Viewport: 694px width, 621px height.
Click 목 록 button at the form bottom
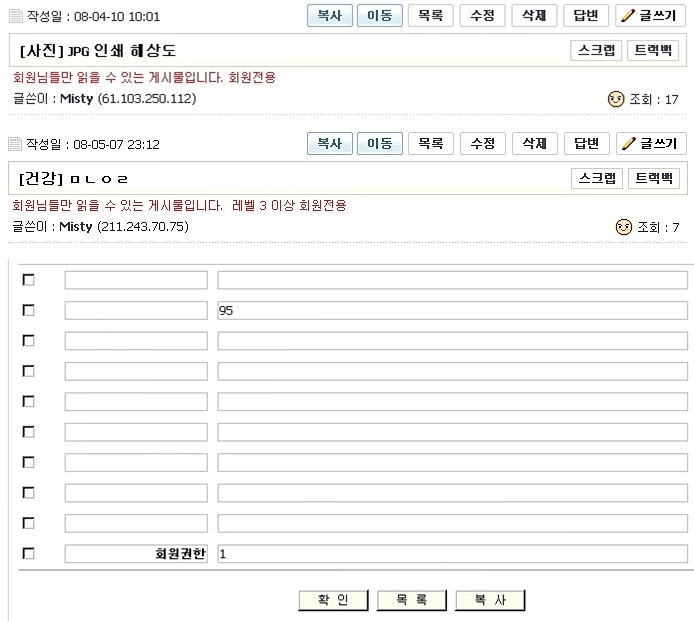tap(412, 600)
